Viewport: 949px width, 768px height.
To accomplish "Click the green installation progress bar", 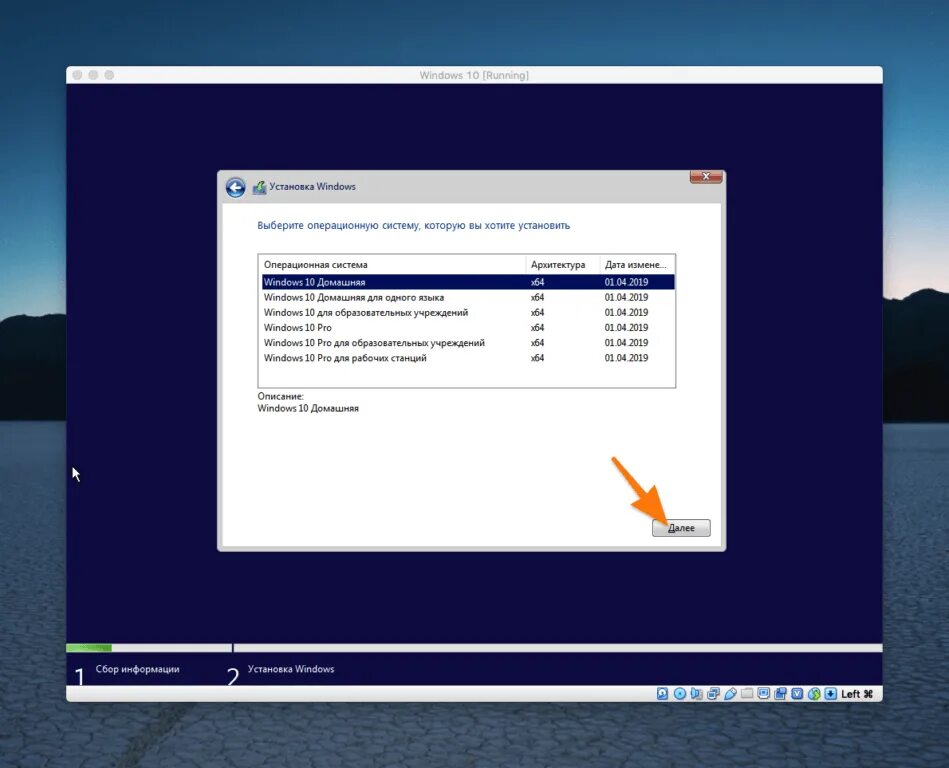I will pyautogui.click(x=89, y=648).
